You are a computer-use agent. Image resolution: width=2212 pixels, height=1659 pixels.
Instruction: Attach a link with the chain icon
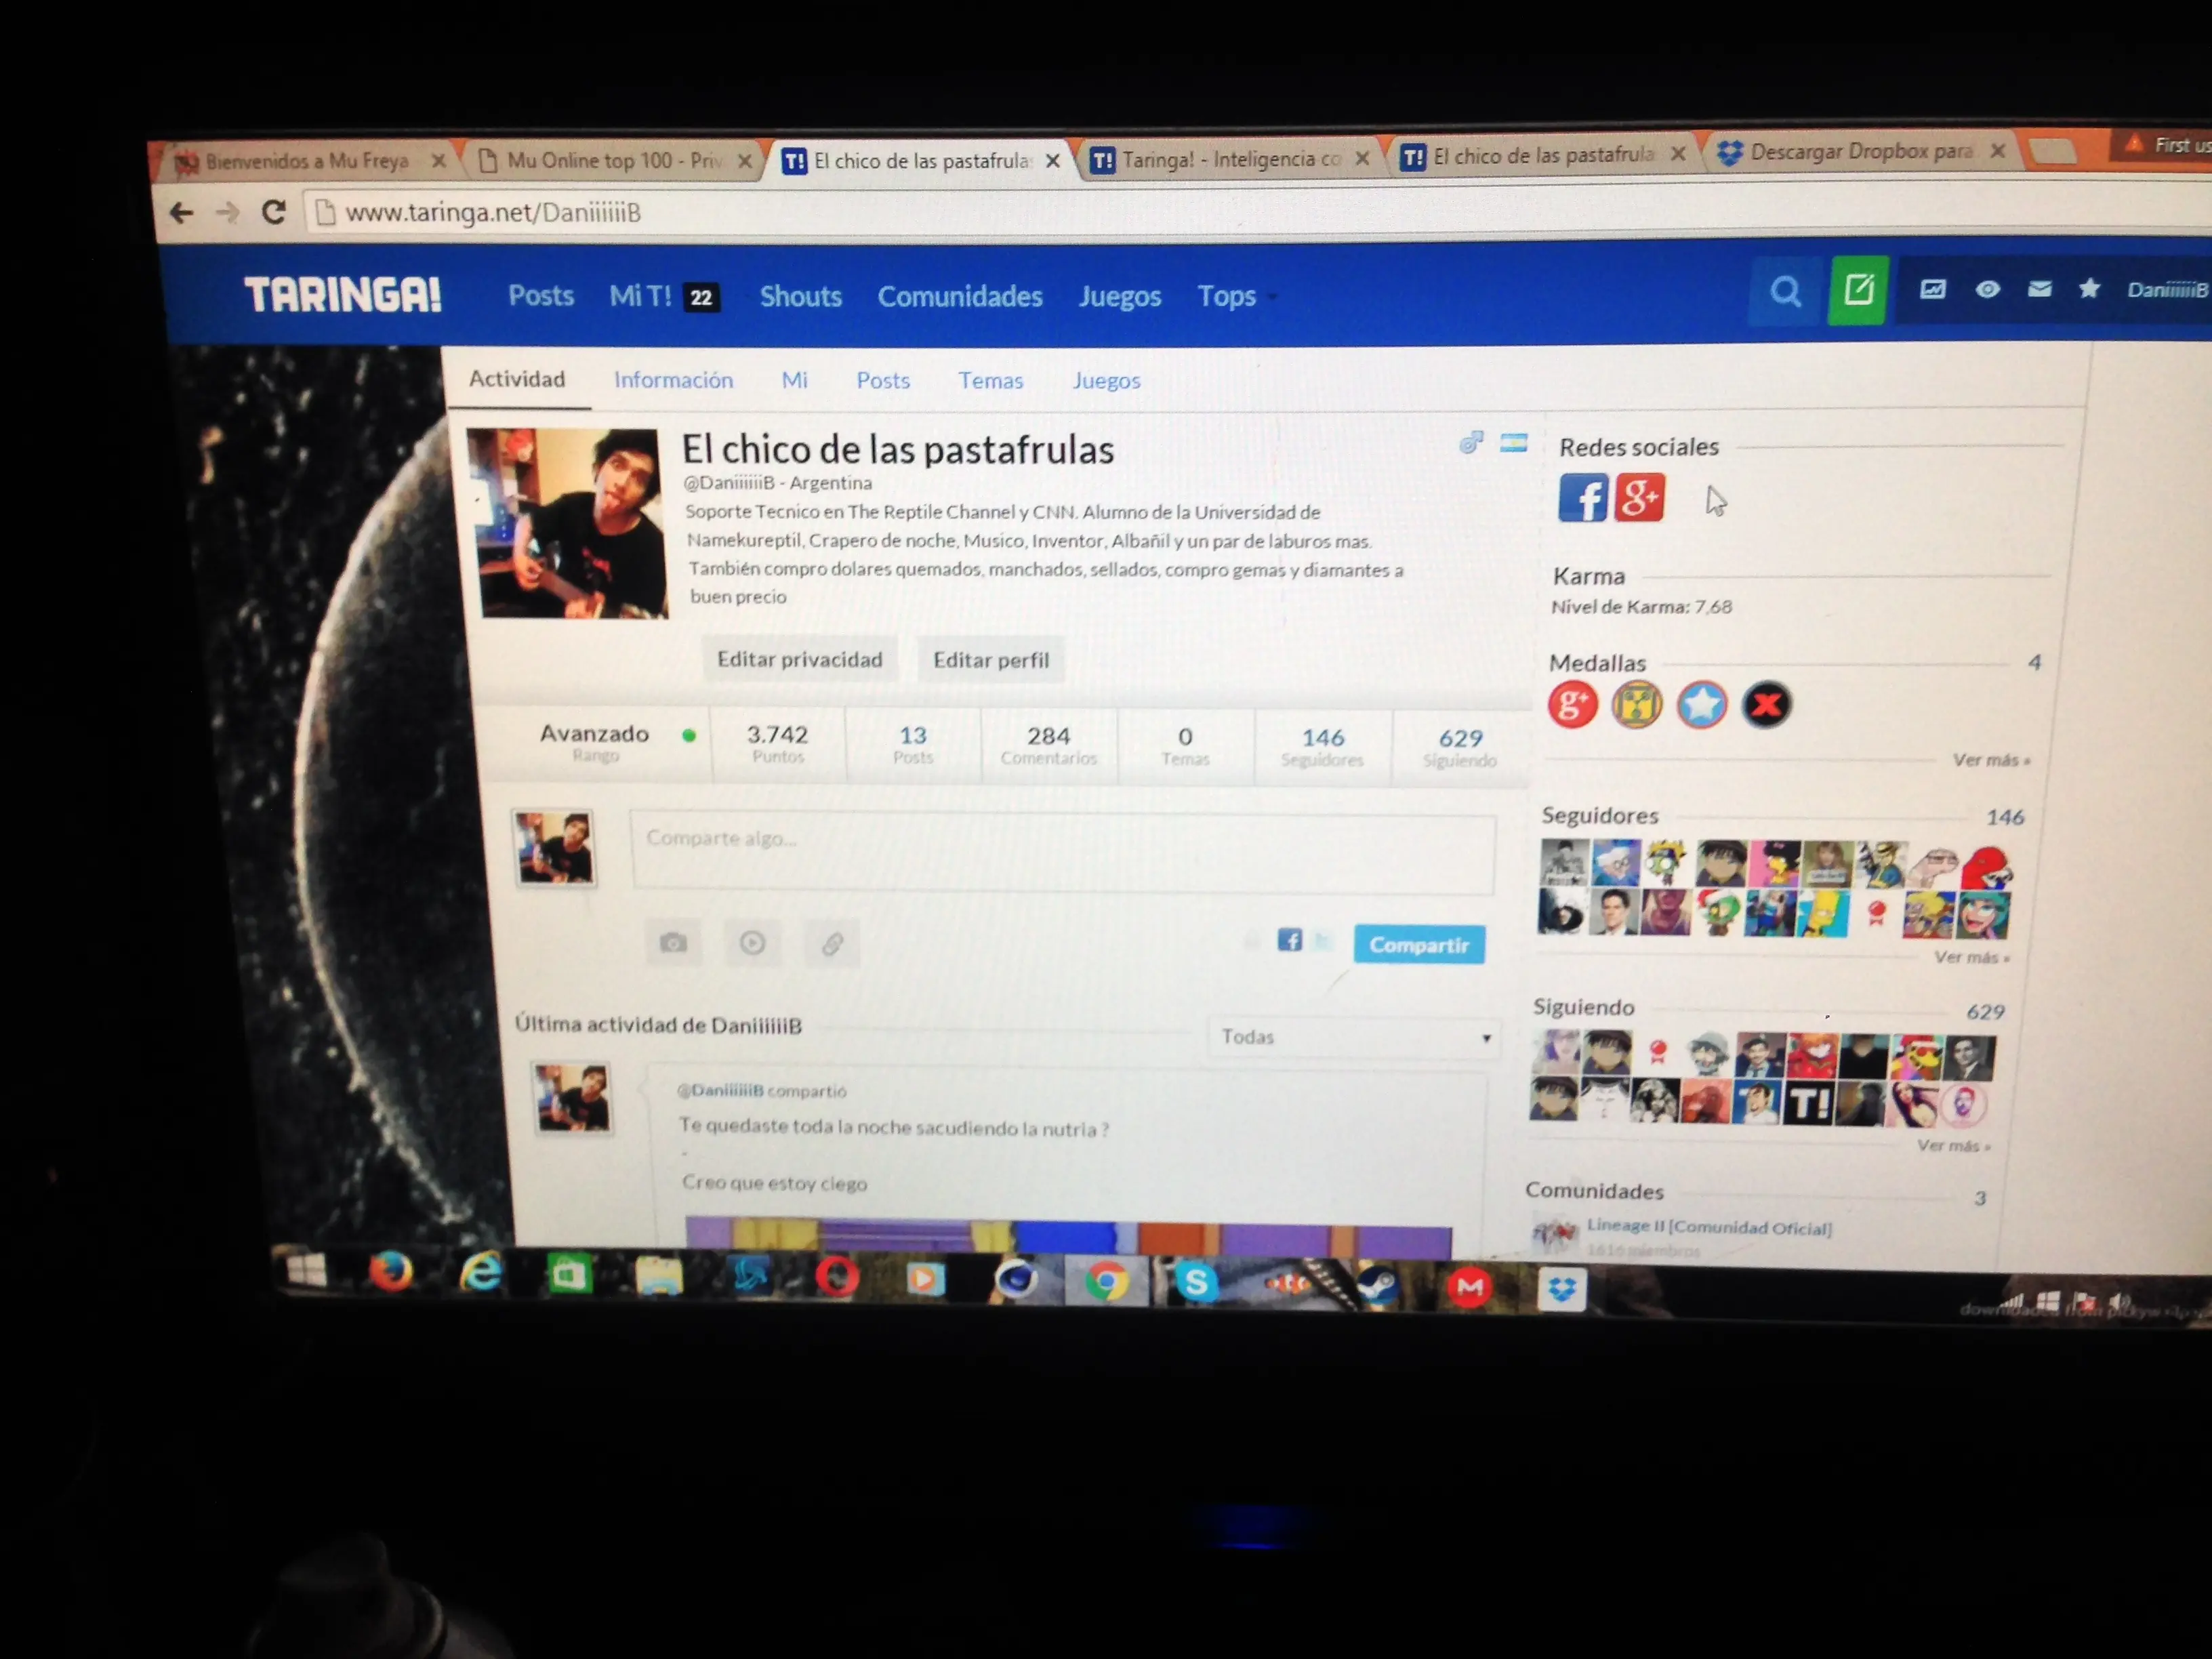(x=832, y=943)
